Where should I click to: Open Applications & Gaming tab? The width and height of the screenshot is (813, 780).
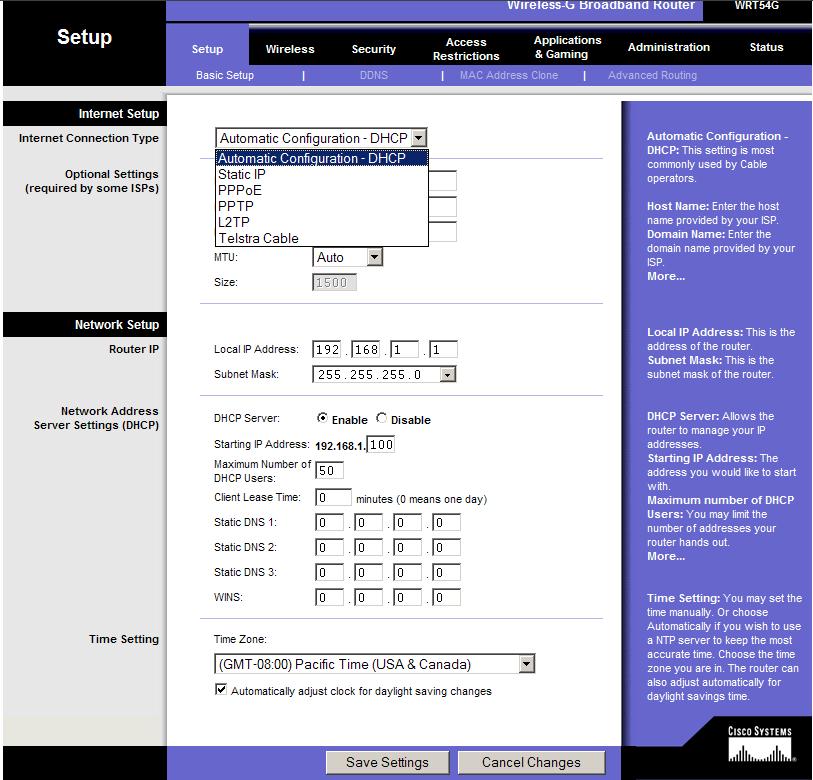point(567,47)
